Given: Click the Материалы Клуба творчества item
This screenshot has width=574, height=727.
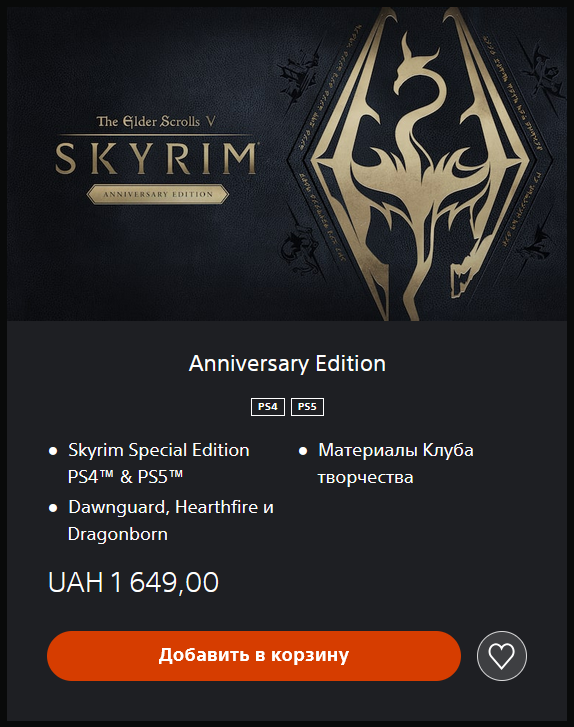Looking at the screenshot, I should (395, 463).
